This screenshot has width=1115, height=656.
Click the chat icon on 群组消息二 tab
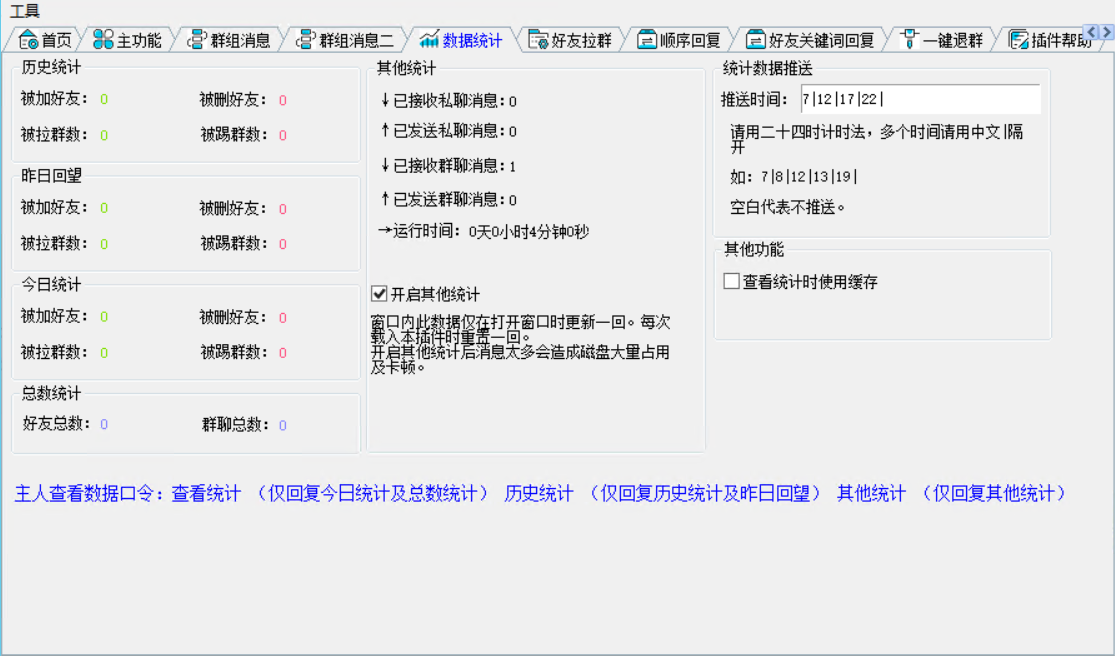pyautogui.click(x=306, y=38)
